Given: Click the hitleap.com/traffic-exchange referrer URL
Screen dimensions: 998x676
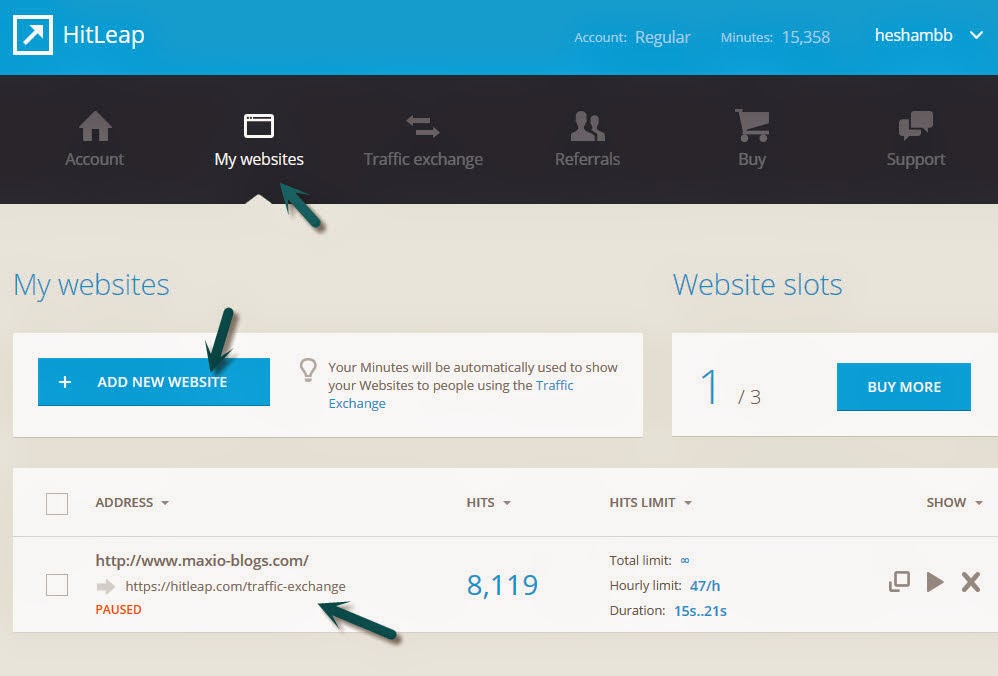Looking at the screenshot, I should [235, 586].
